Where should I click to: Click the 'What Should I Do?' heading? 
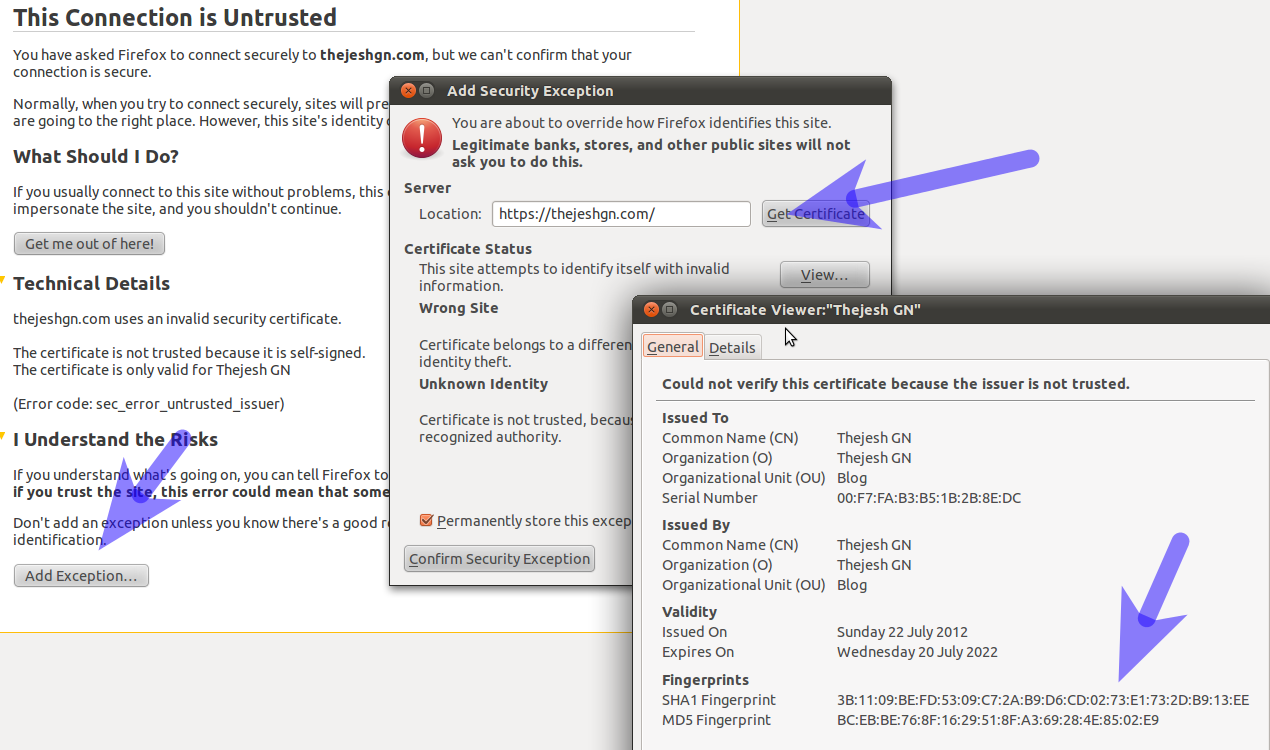96,157
